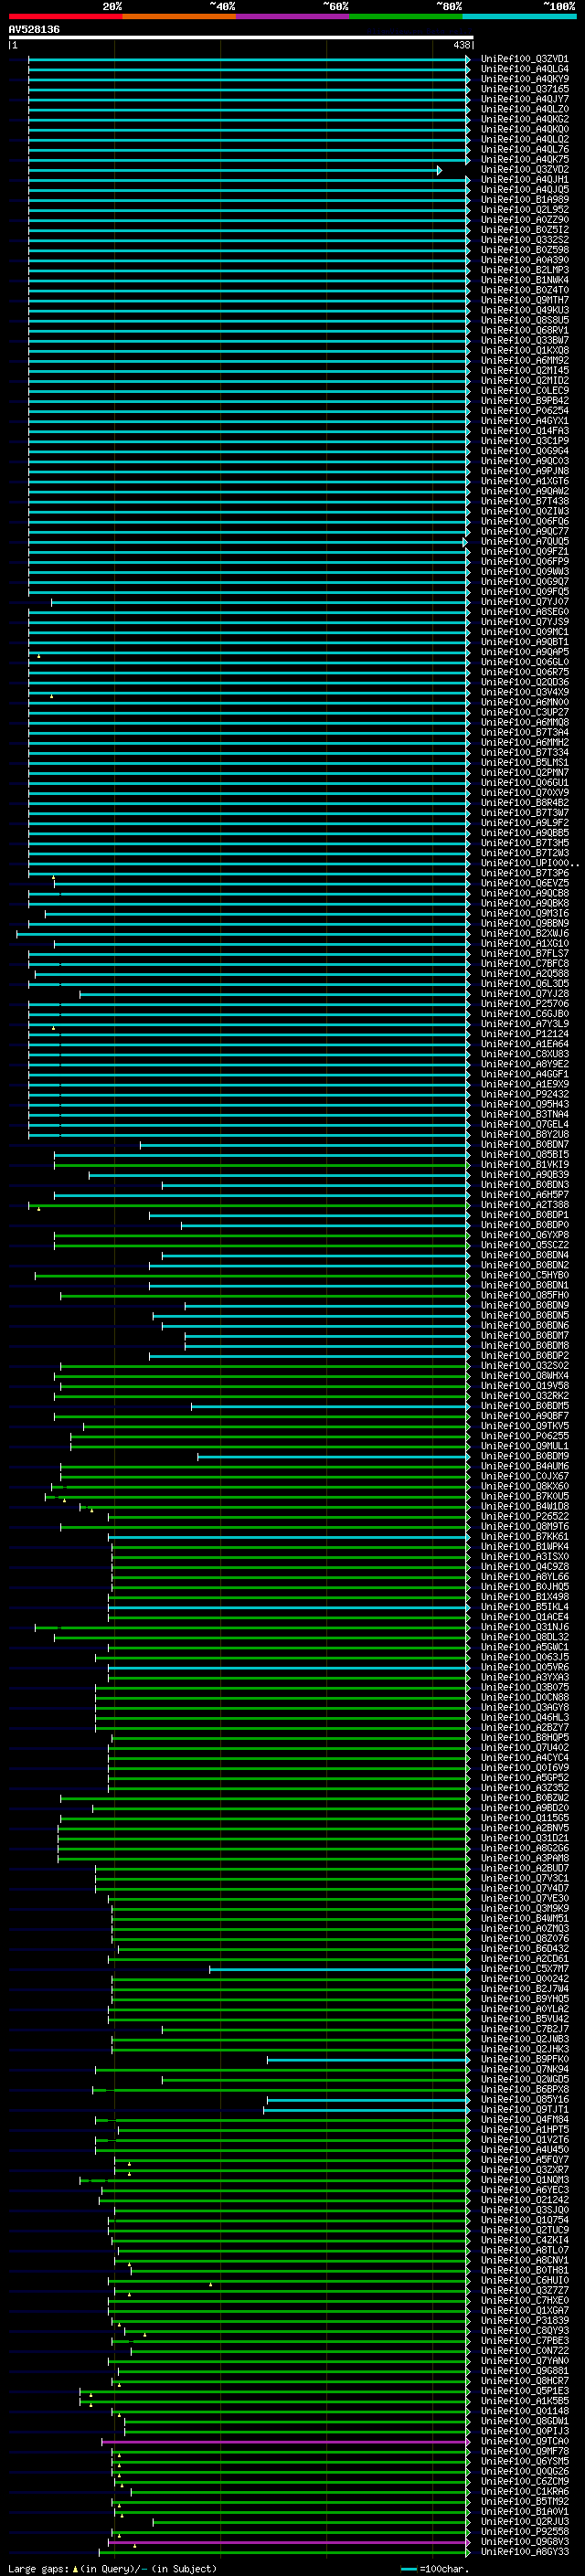585x2576 pixels.
Task: Click the cyan ~100% identity legend segment
Action: pyautogui.click(x=519, y=16)
